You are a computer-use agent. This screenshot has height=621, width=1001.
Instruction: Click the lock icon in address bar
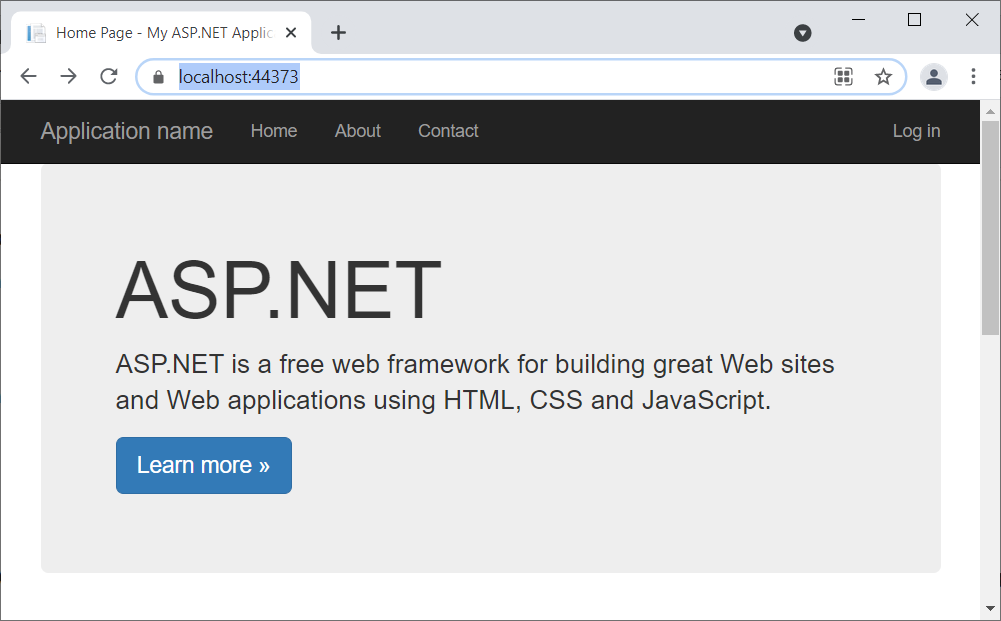coord(158,77)
